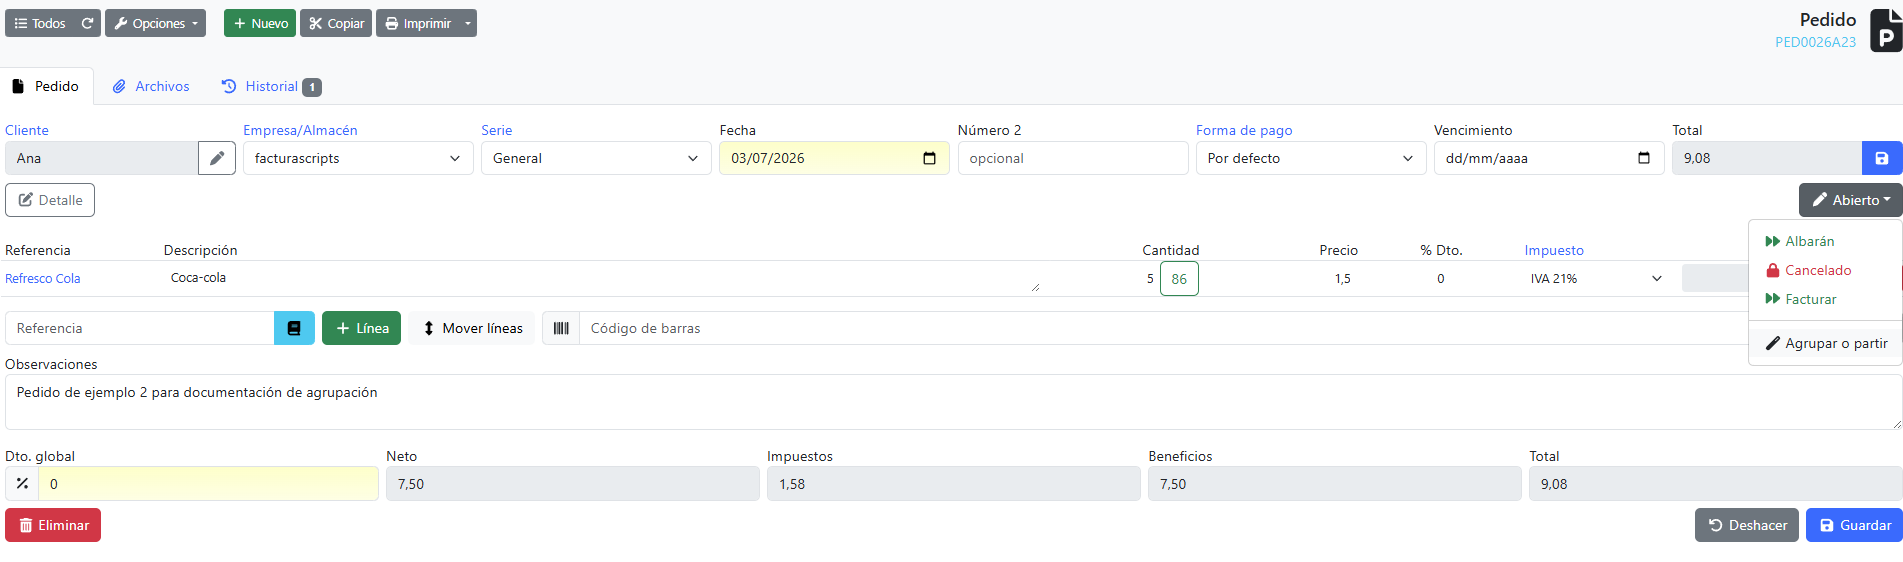This screenshot has height=562, width=1903.
Task: Open the Impuesto IVA 21% dropdown
Action: coord(1596,279)
